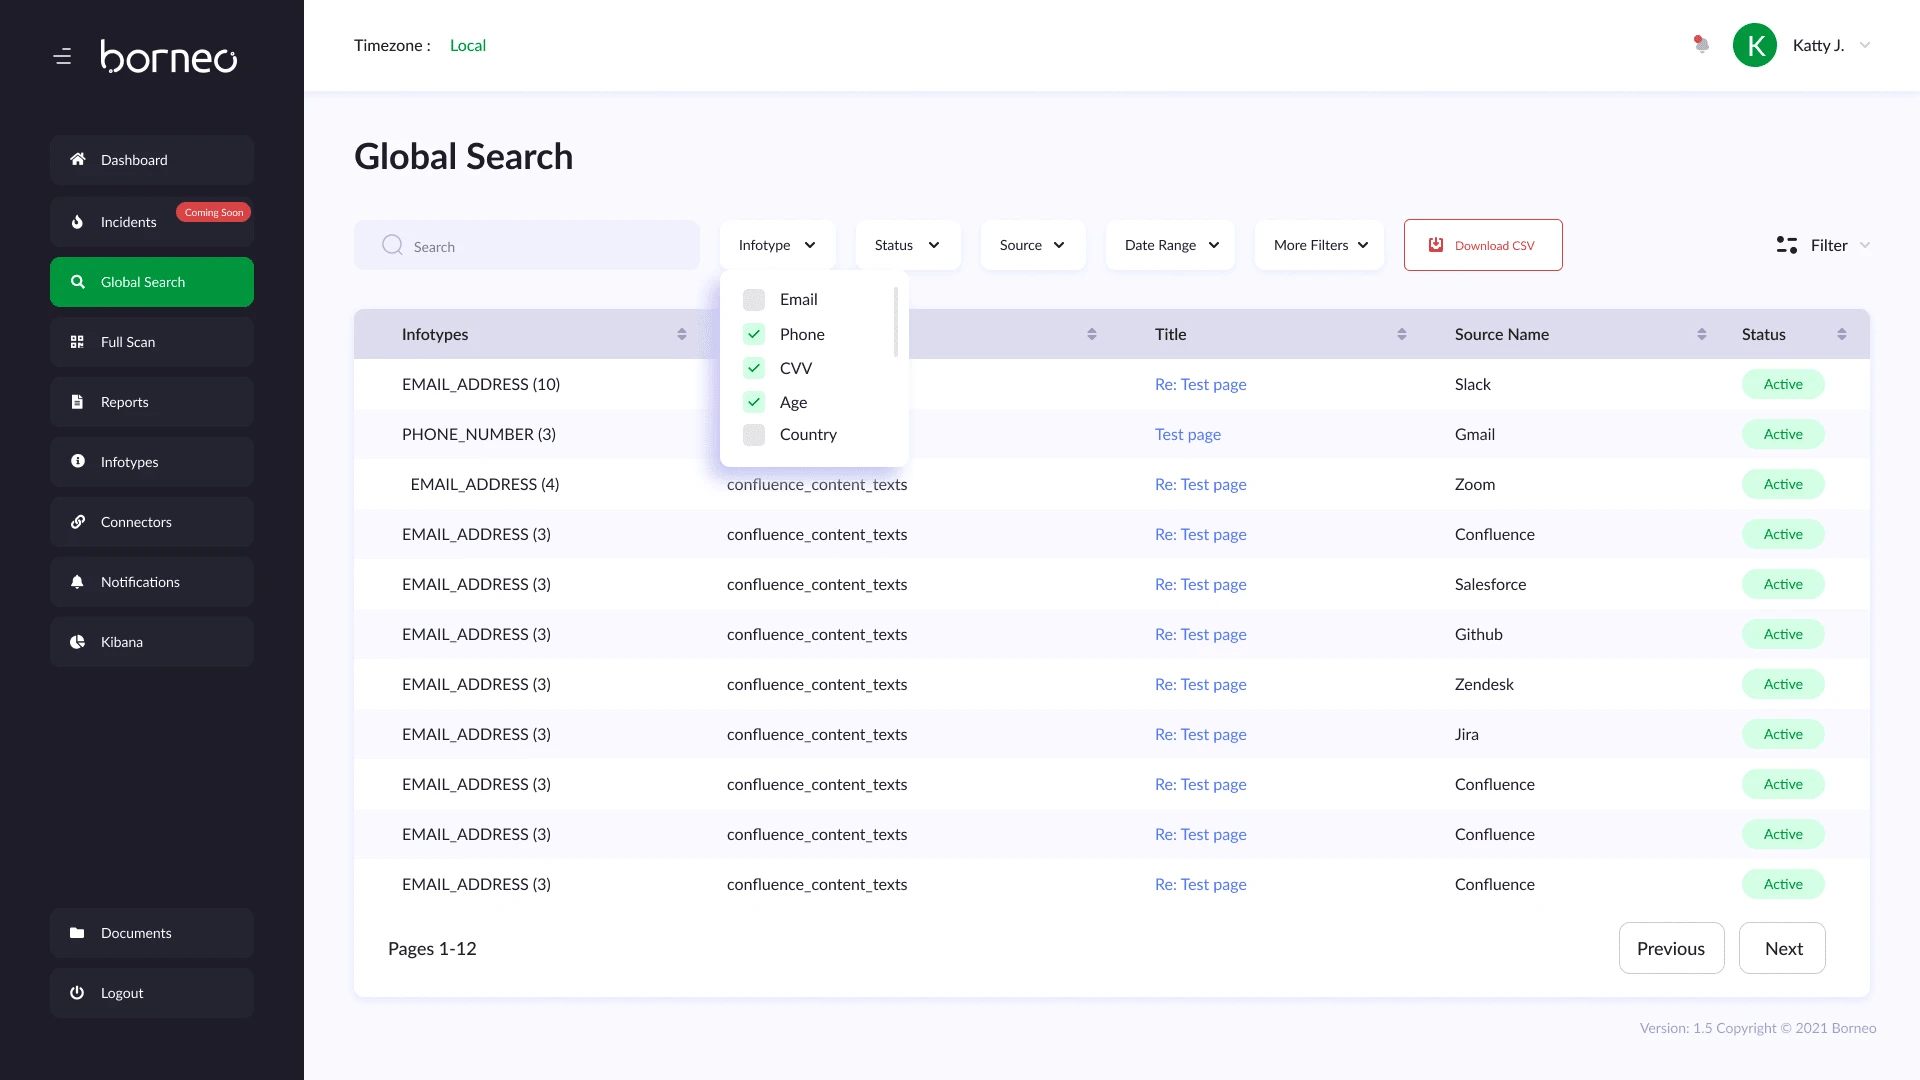Image resolution: width=1920 pixels, height=1080 pixels.
Task: Focus the Search input field
Action: 550,246
